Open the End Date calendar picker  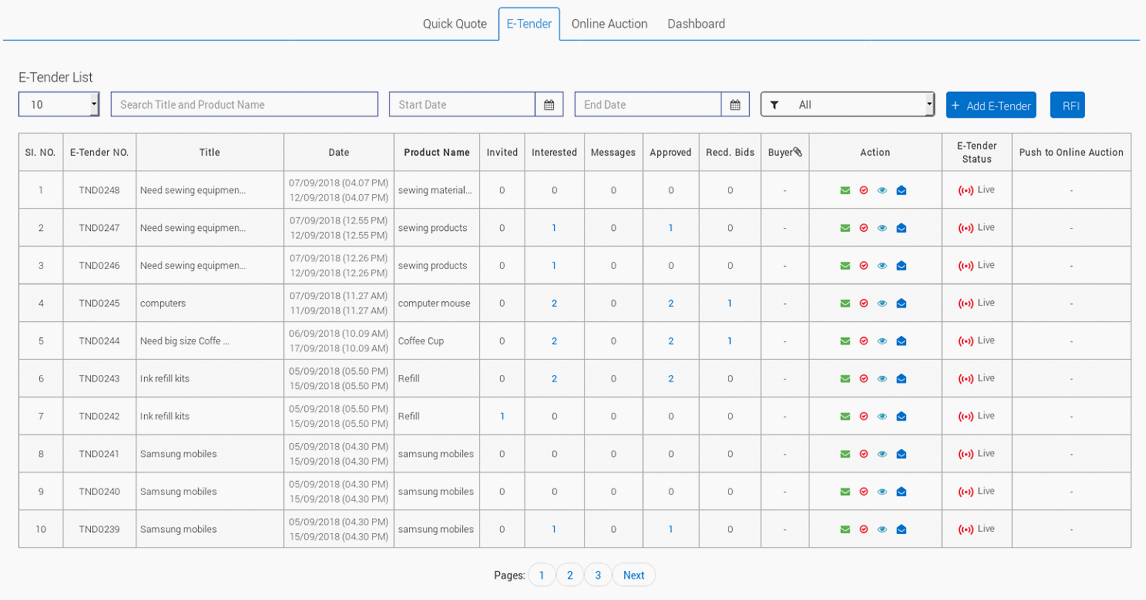tap(735, 105)
